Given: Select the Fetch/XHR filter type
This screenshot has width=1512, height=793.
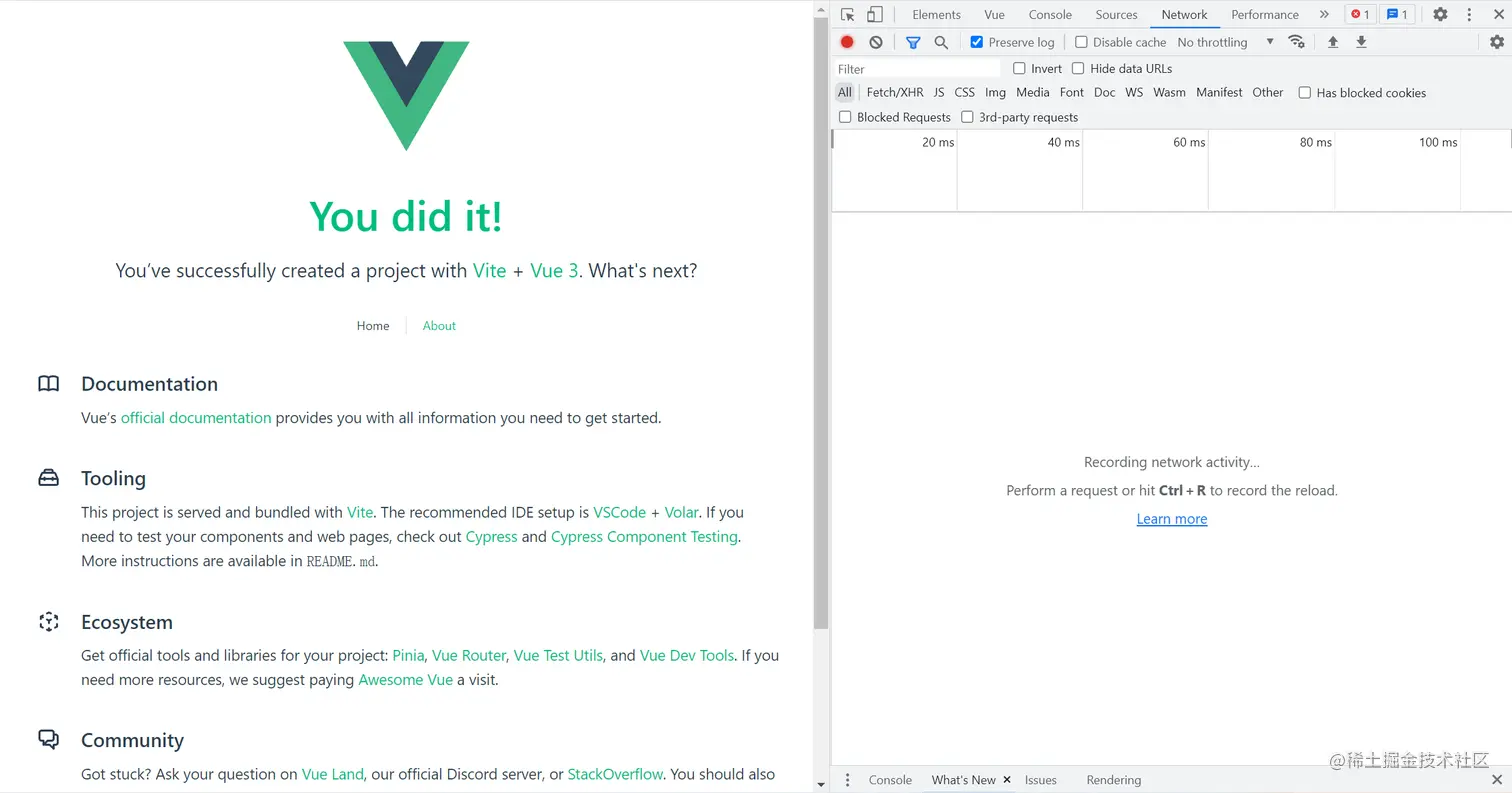Looking at the screenshot, I should tap(895, 93).
